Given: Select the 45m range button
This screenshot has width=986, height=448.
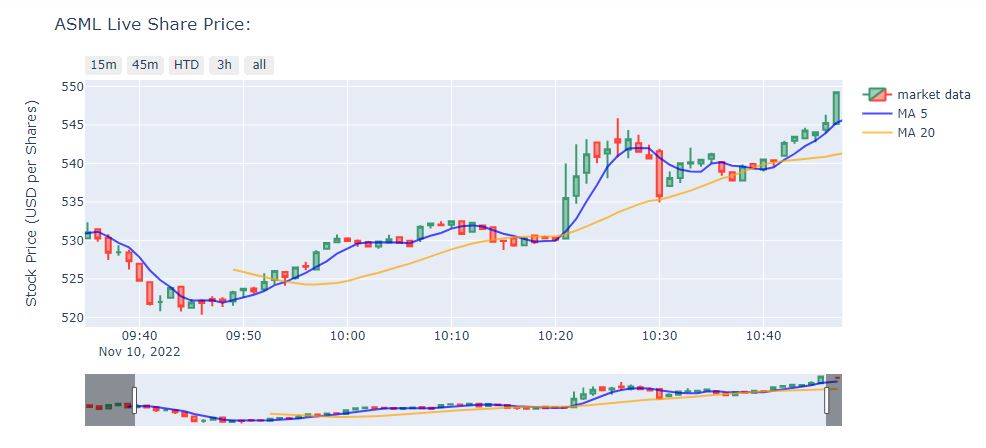Looking at the screenshot, I should [145, 65].
